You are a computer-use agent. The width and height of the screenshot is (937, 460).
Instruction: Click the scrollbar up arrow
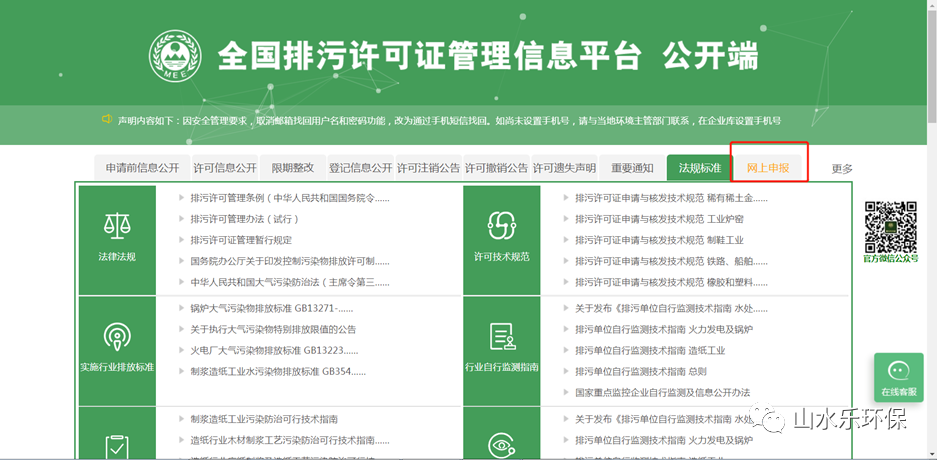(932, 4)
